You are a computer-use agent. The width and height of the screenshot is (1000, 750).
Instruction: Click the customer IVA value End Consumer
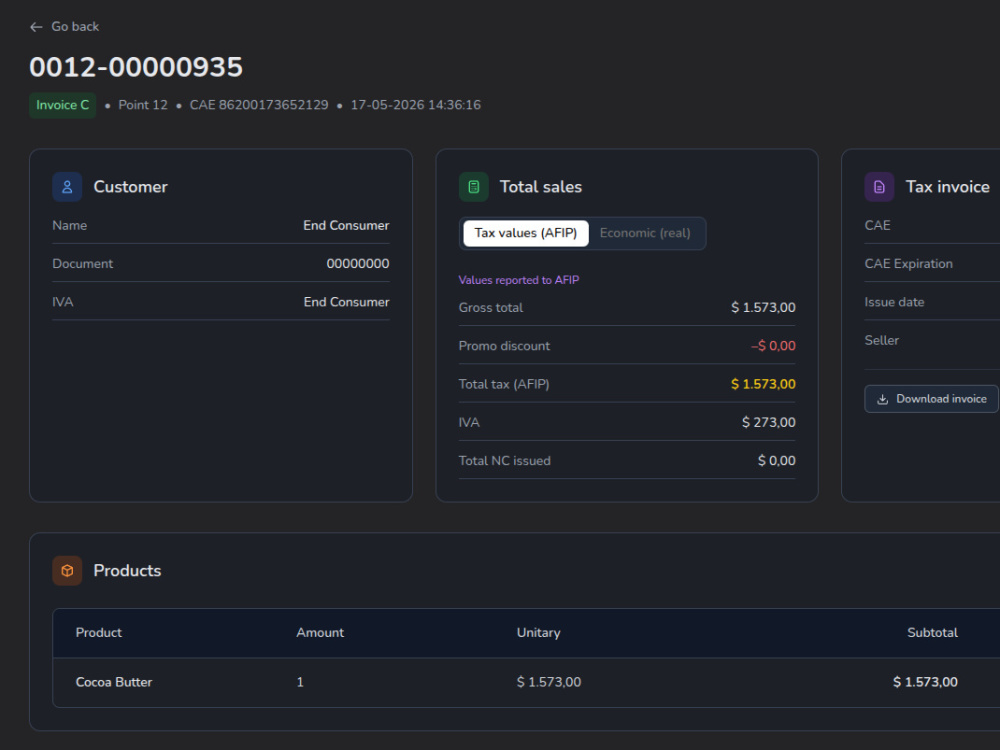pos(346,302)
